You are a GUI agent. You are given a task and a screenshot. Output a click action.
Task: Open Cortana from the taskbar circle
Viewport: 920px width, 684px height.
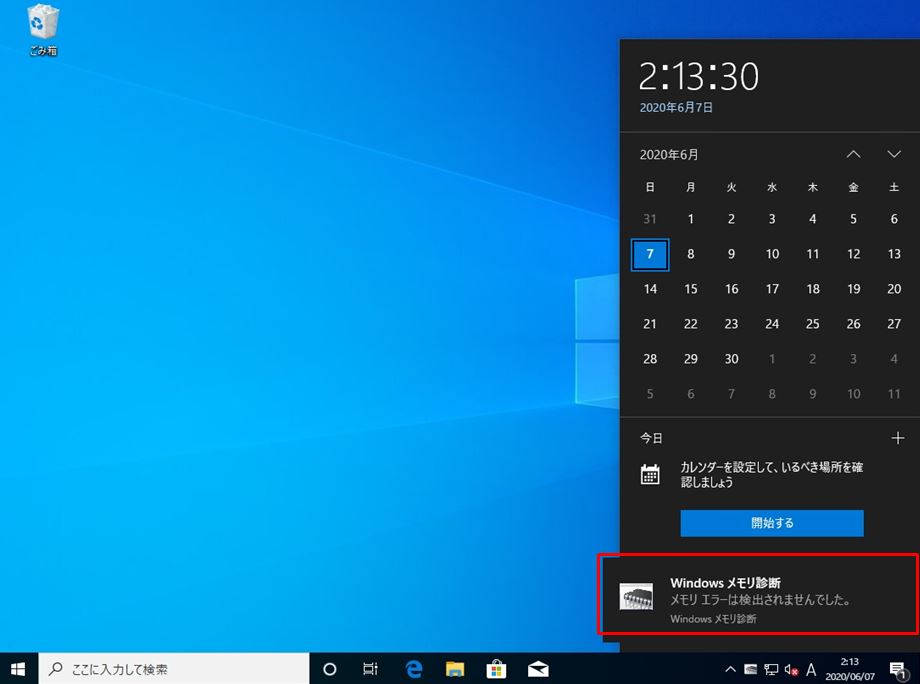330,669
